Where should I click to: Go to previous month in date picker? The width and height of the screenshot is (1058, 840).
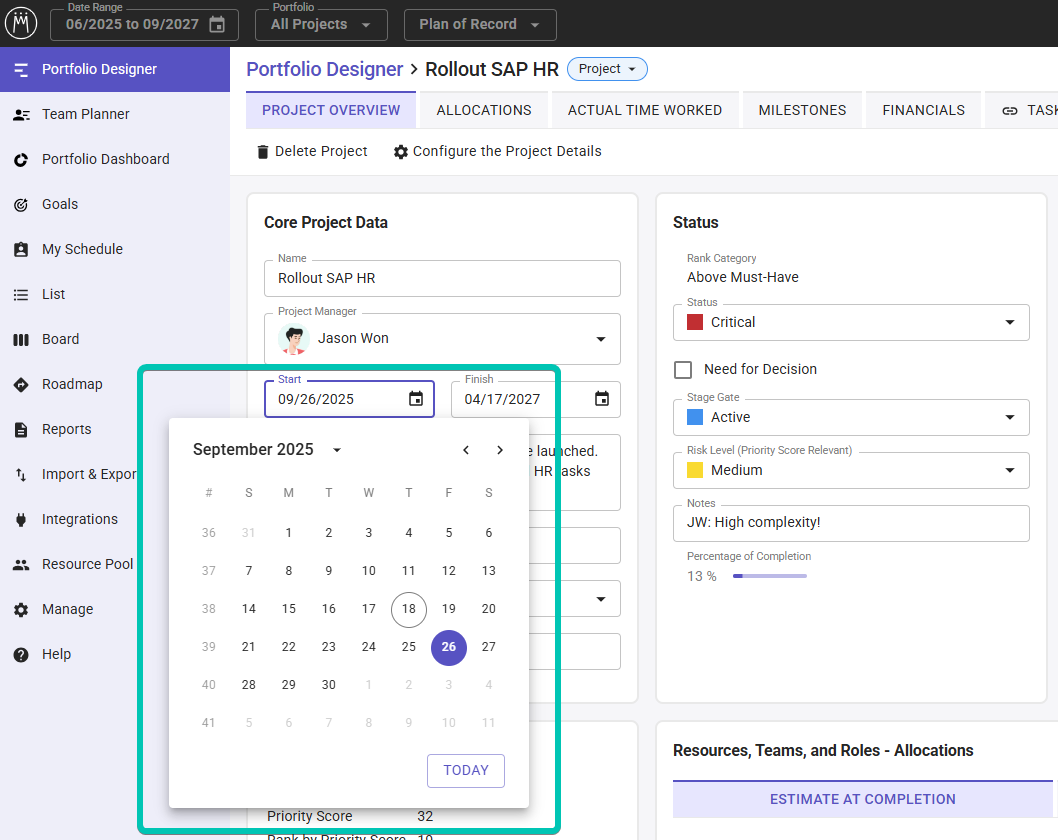[466, 450]
